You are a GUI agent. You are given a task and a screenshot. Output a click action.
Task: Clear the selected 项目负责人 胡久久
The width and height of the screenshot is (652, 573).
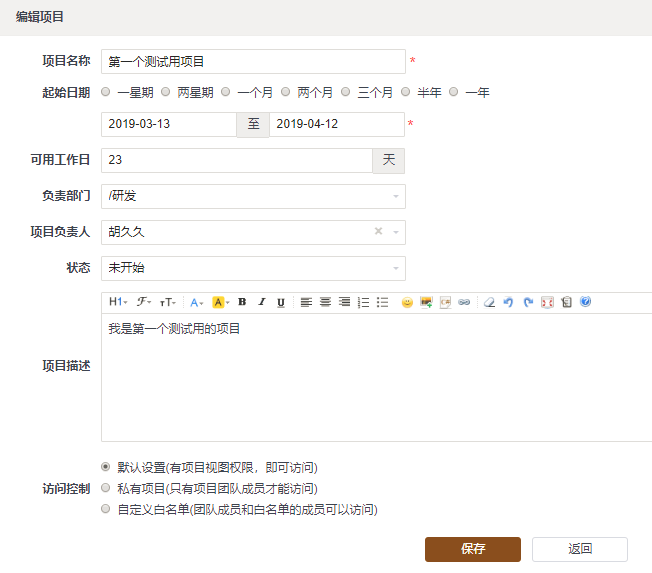click(x=378, y=231)
